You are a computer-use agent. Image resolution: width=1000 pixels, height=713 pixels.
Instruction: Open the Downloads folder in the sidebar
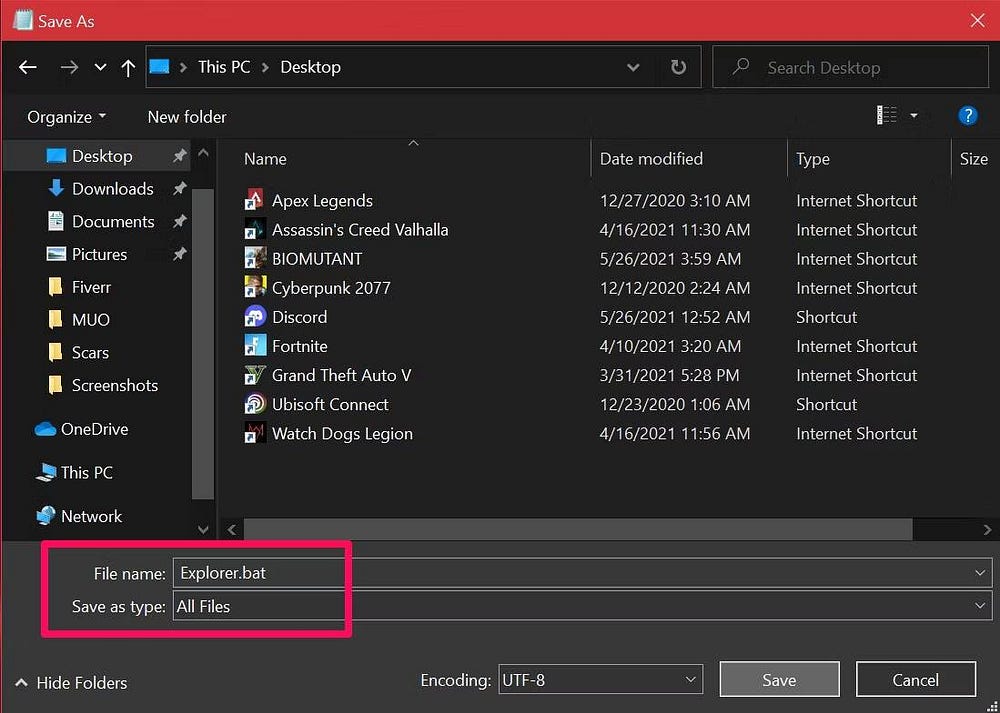coord(113,188)
